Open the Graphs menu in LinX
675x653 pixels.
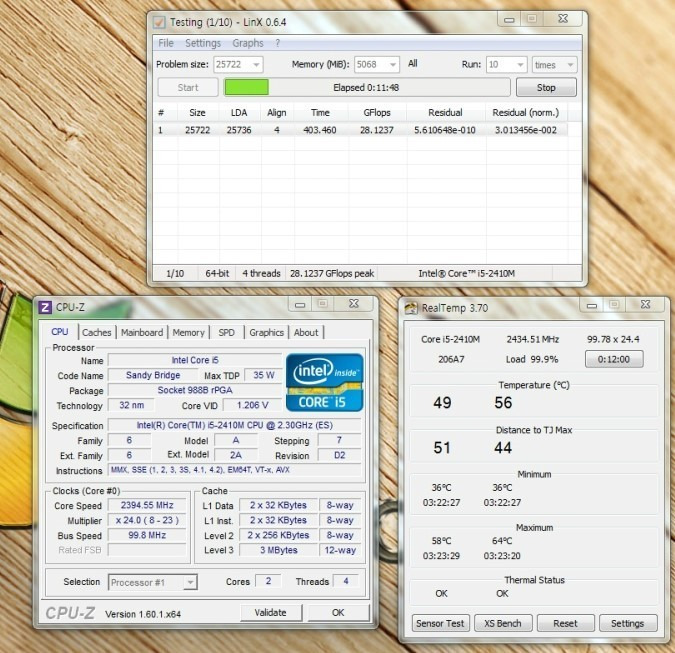point(248,43)
